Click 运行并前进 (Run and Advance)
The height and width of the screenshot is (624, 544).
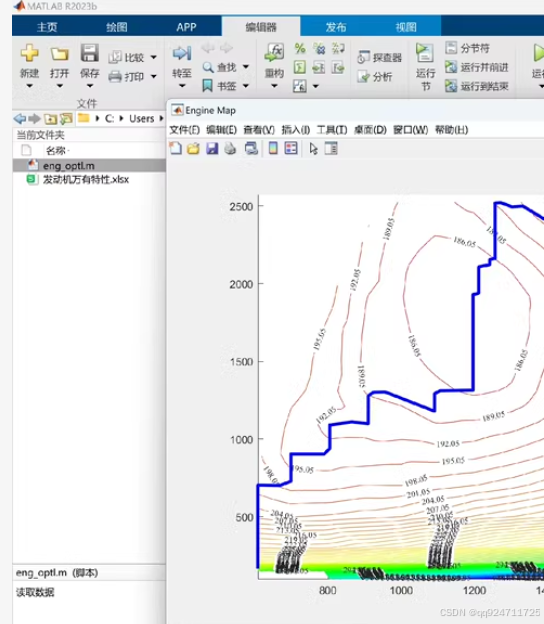[477, 67]
